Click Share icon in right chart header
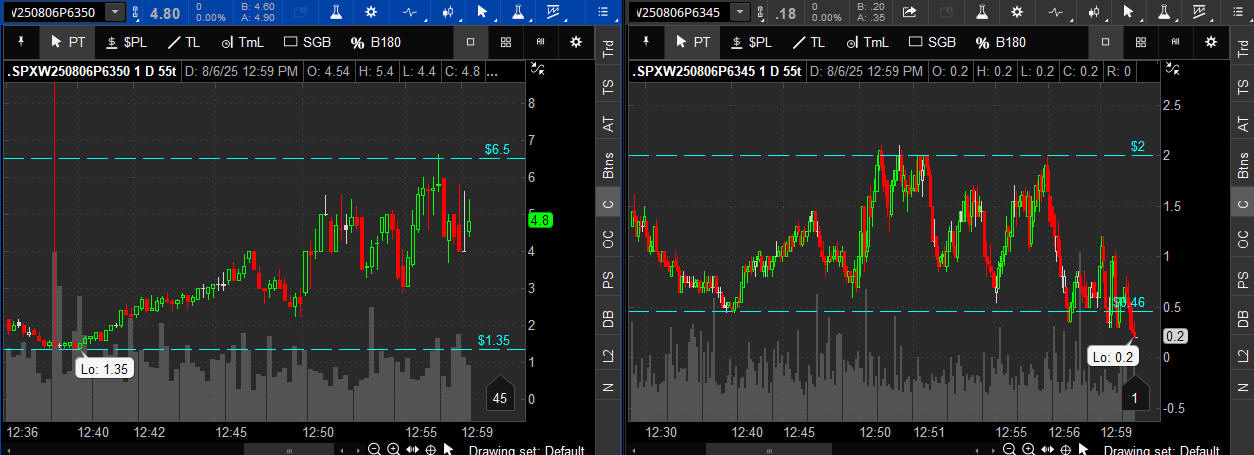This screenshot has height=455, width=1254. pyautogui.click(x=909, y=12)
